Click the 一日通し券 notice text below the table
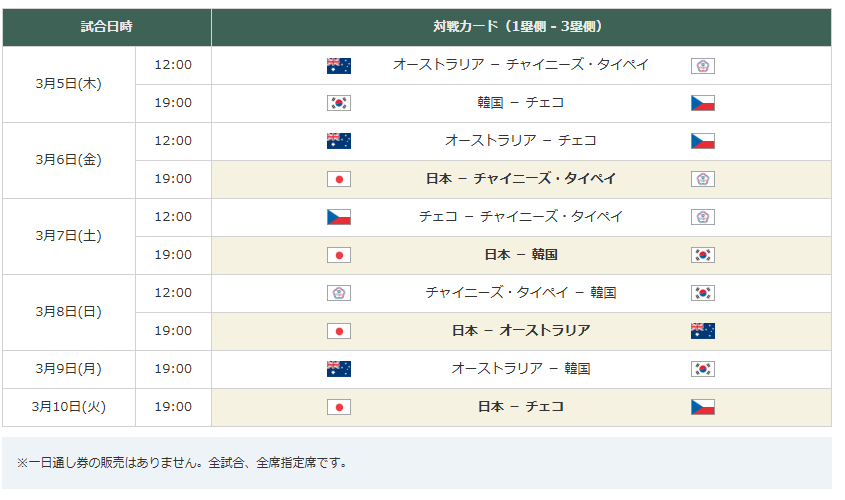The width and height of the screenshot is (845, 500). tap(182, 463)
